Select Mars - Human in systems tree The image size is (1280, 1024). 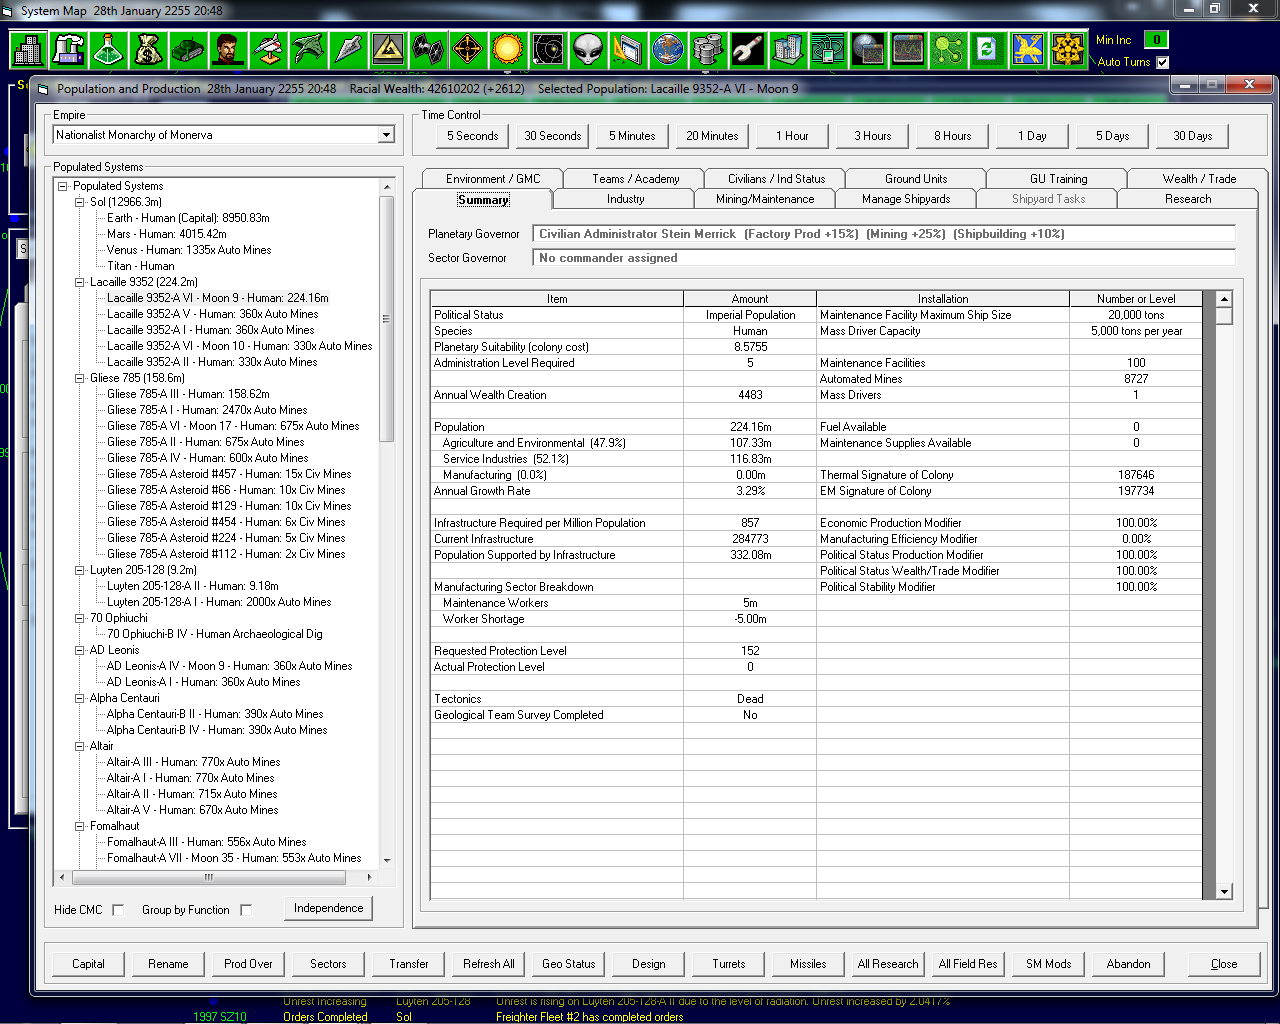point(166,234)
